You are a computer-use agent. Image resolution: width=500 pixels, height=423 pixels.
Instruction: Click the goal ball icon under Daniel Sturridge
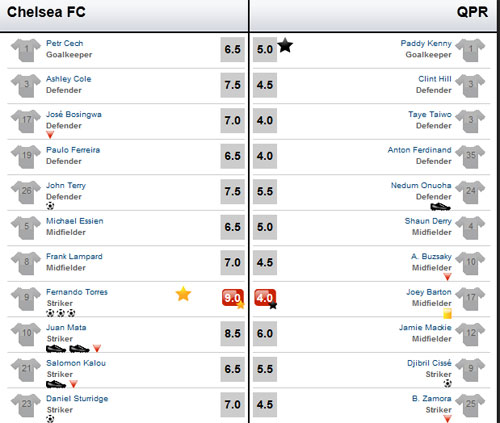coord(50,419)
